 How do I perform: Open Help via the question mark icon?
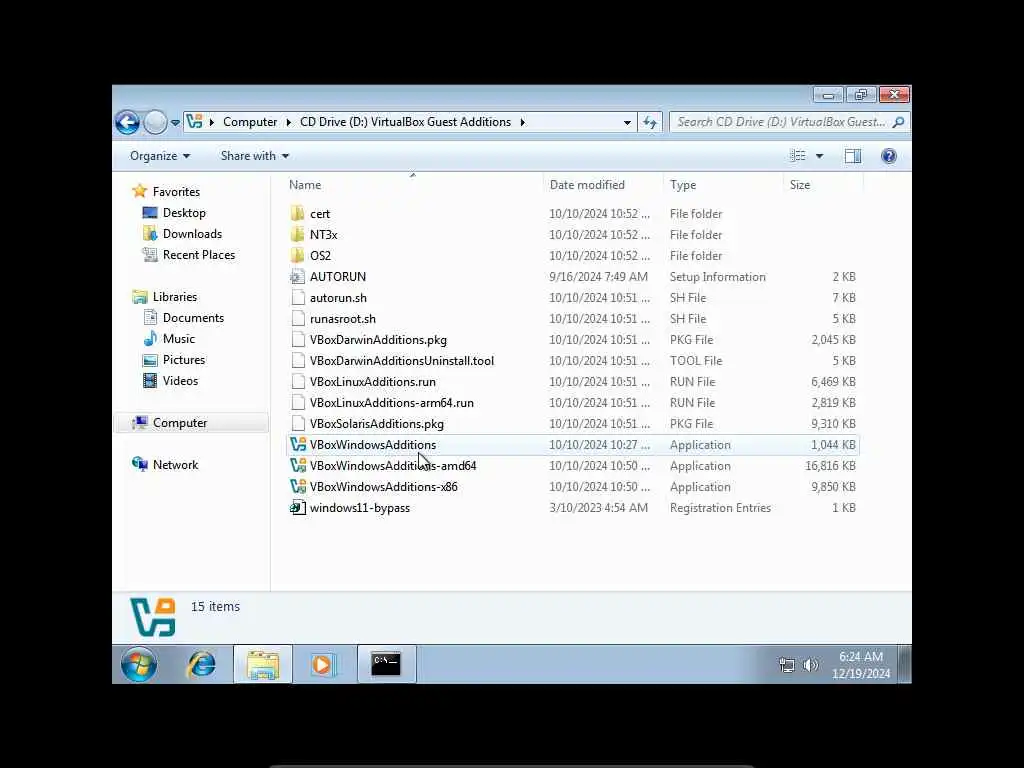[x=889, y=155]
